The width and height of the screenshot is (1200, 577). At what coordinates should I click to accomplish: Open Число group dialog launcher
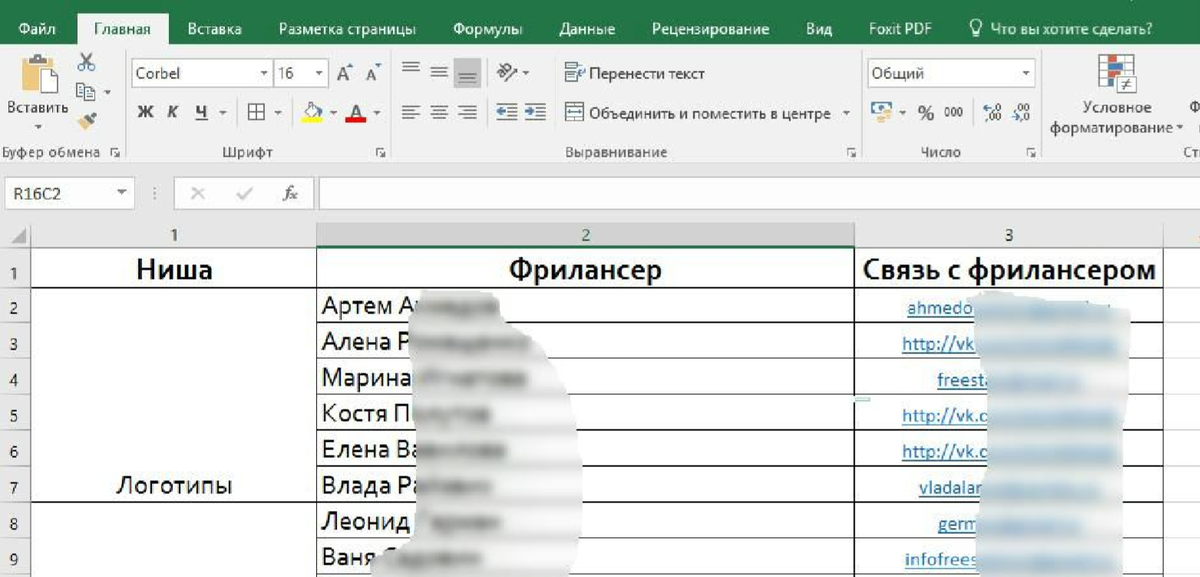pyautogui.click(x=1031, y=153)
